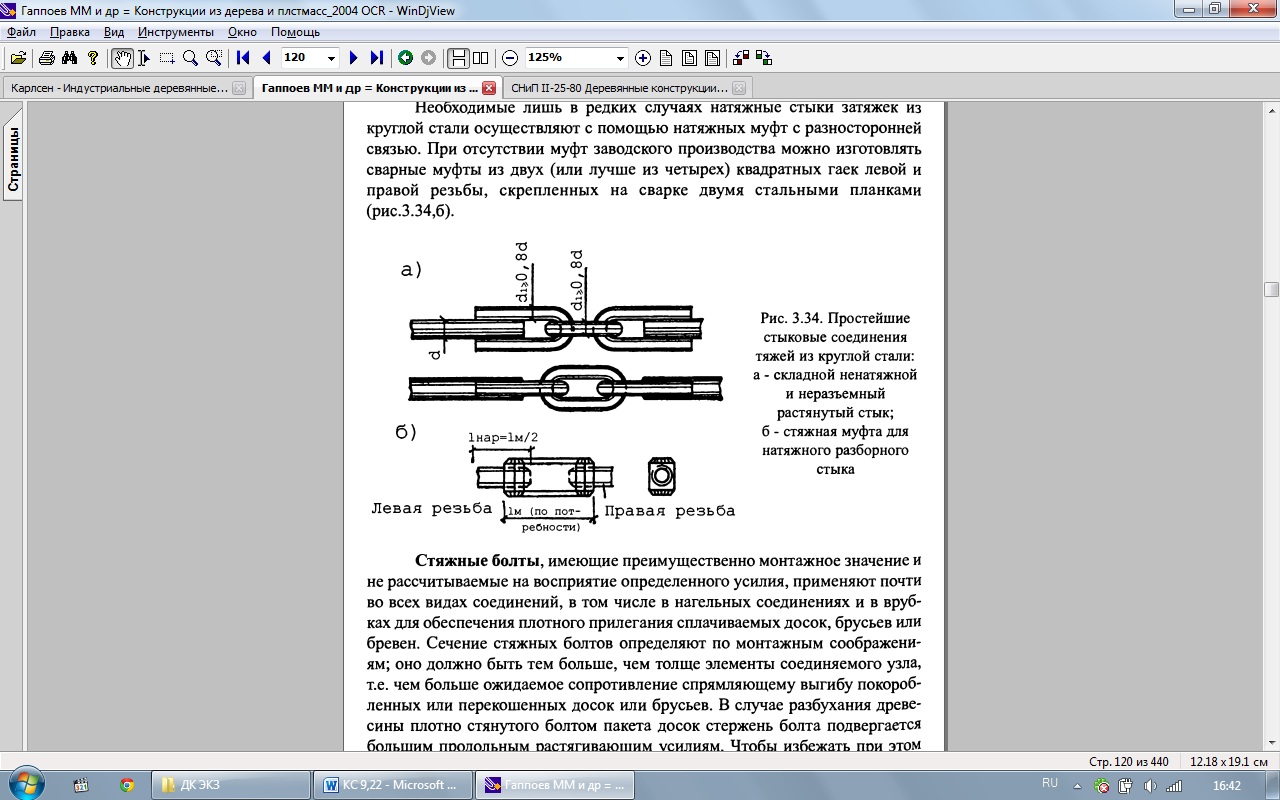The image size is (1280, 800).
Task: Open the 125% zoom level dropdown
Action: (621, 58)
